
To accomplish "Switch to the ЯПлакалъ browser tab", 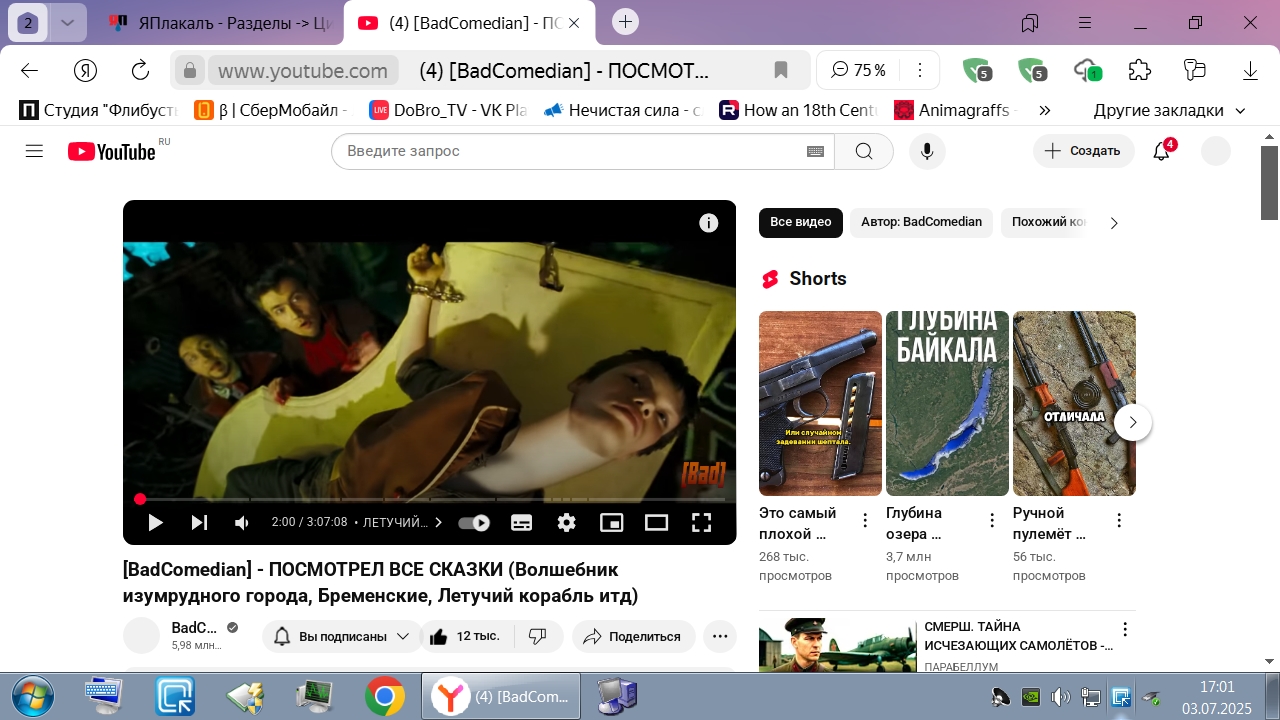I will tap(220, 22).
